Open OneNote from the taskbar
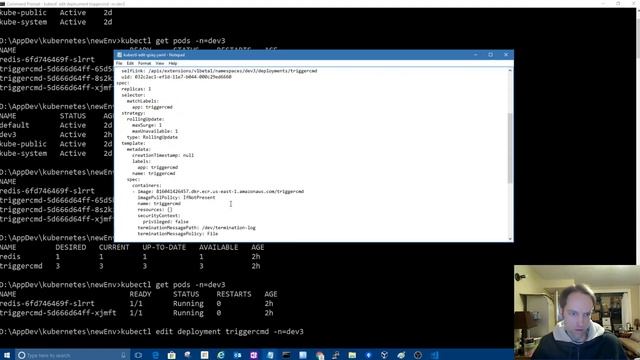Image resolution: width=640 pixels, height=360 pixels. pyautogui.click(x=253, y=355)
